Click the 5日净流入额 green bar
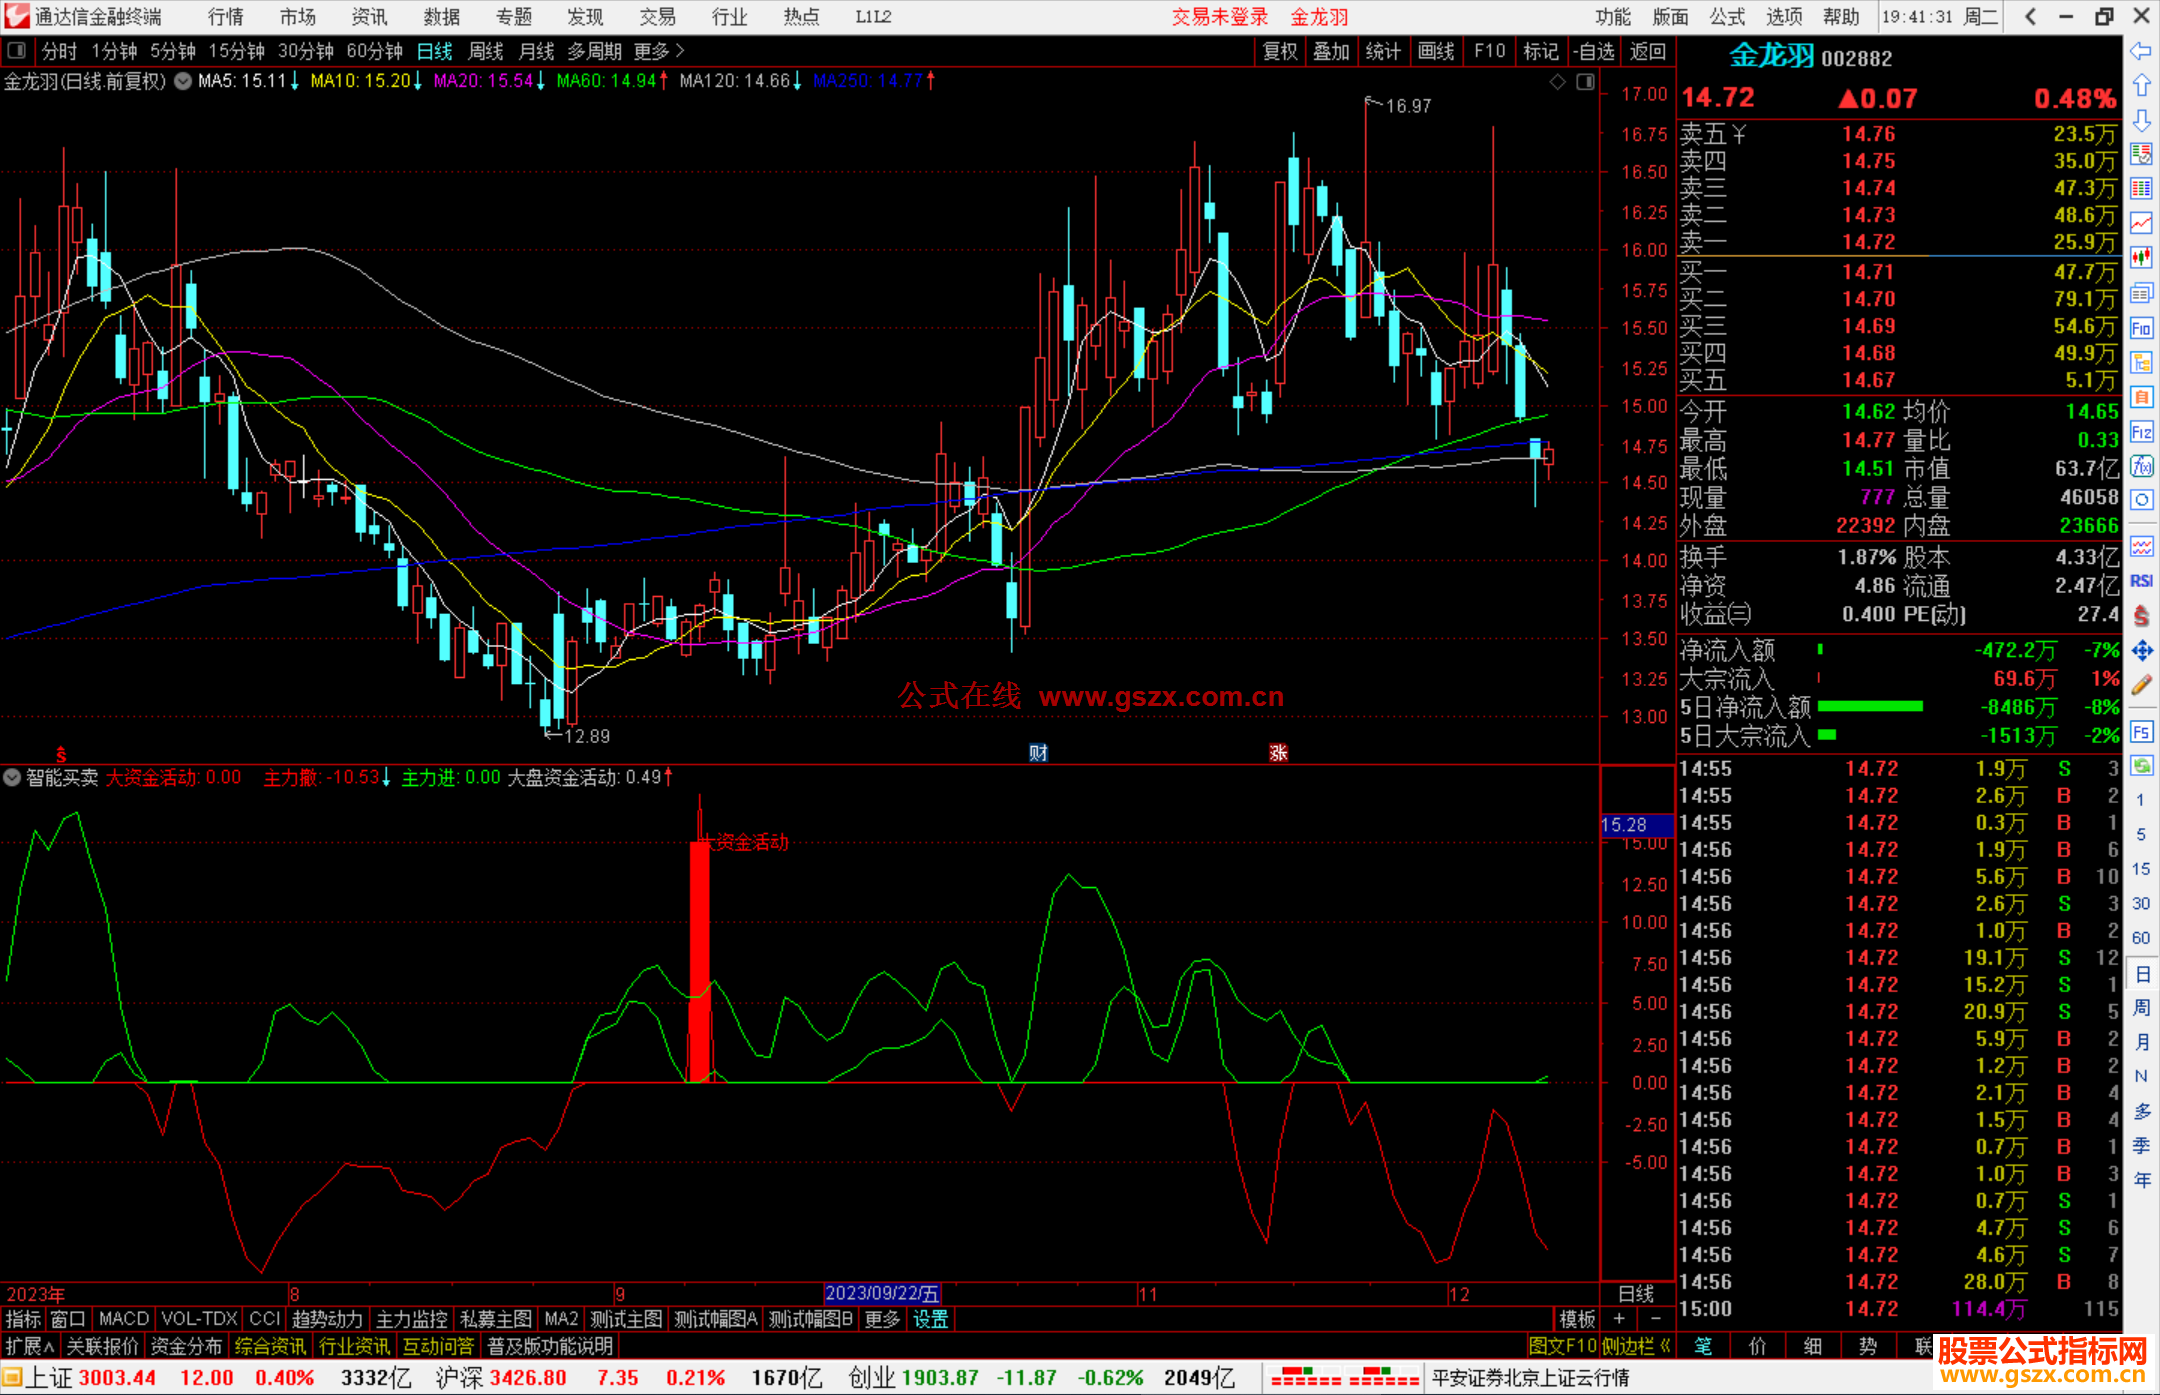The image size is (2160, 1395). 1870,707
